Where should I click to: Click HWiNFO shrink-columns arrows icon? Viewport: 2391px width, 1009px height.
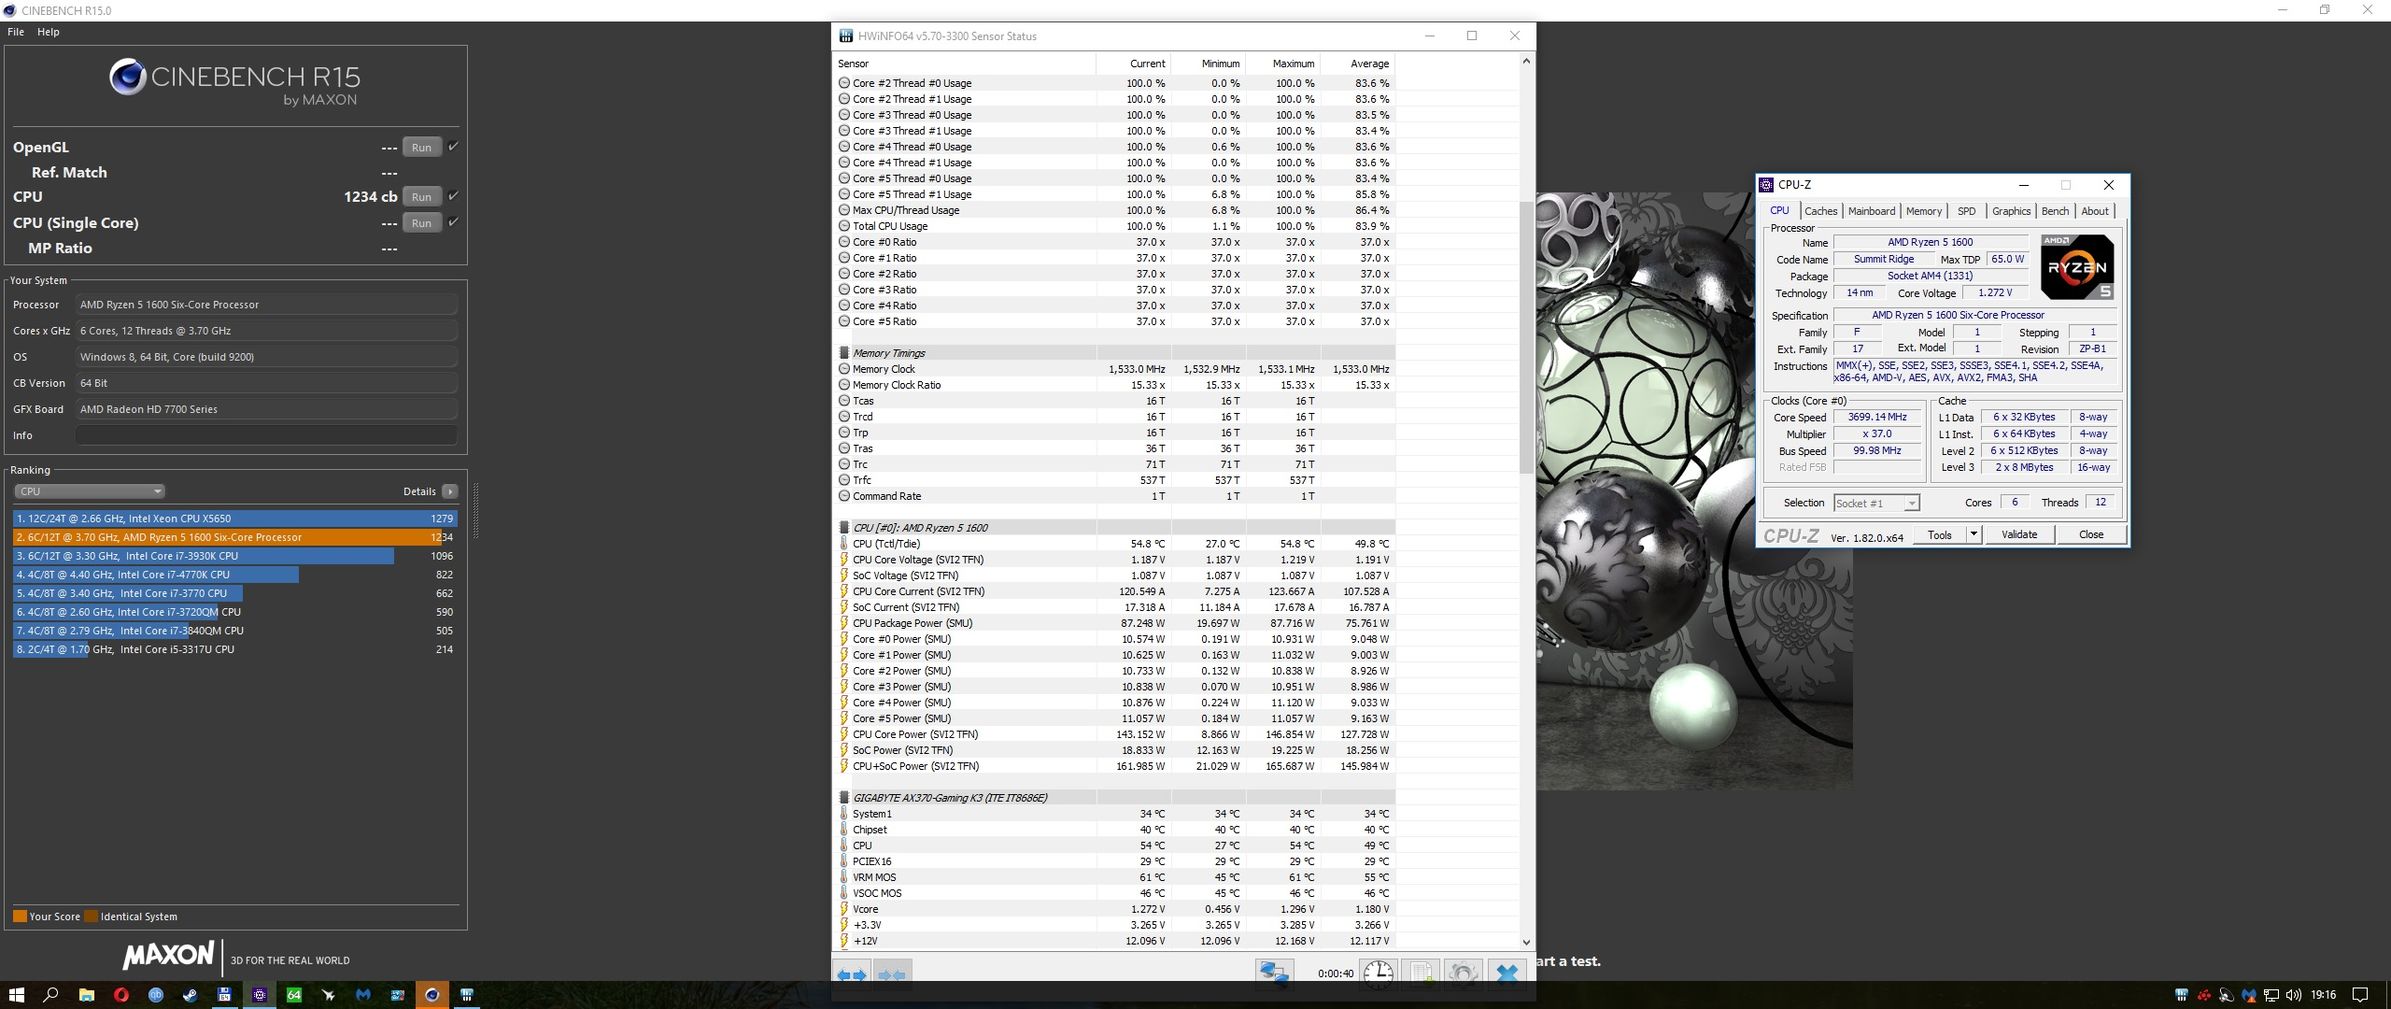891,974
